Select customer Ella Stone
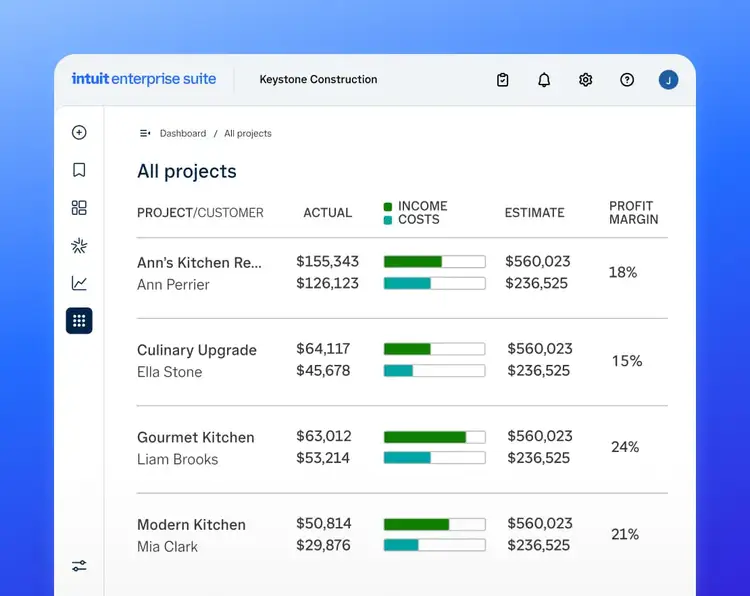The width and height of the screenshot is (750, 596). (169, 372)
